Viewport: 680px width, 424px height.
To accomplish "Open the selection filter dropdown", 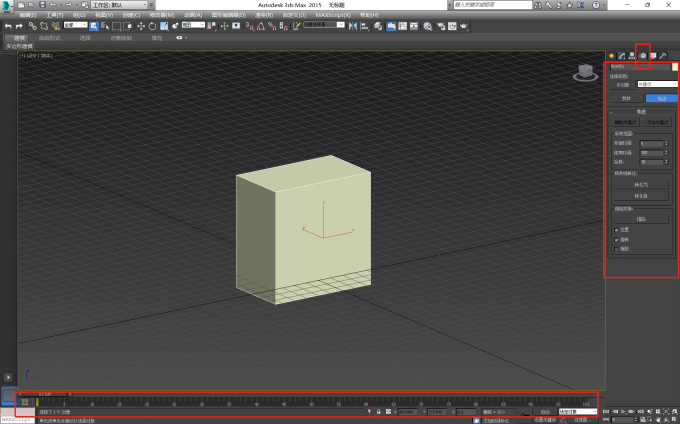I will point(75,25).
